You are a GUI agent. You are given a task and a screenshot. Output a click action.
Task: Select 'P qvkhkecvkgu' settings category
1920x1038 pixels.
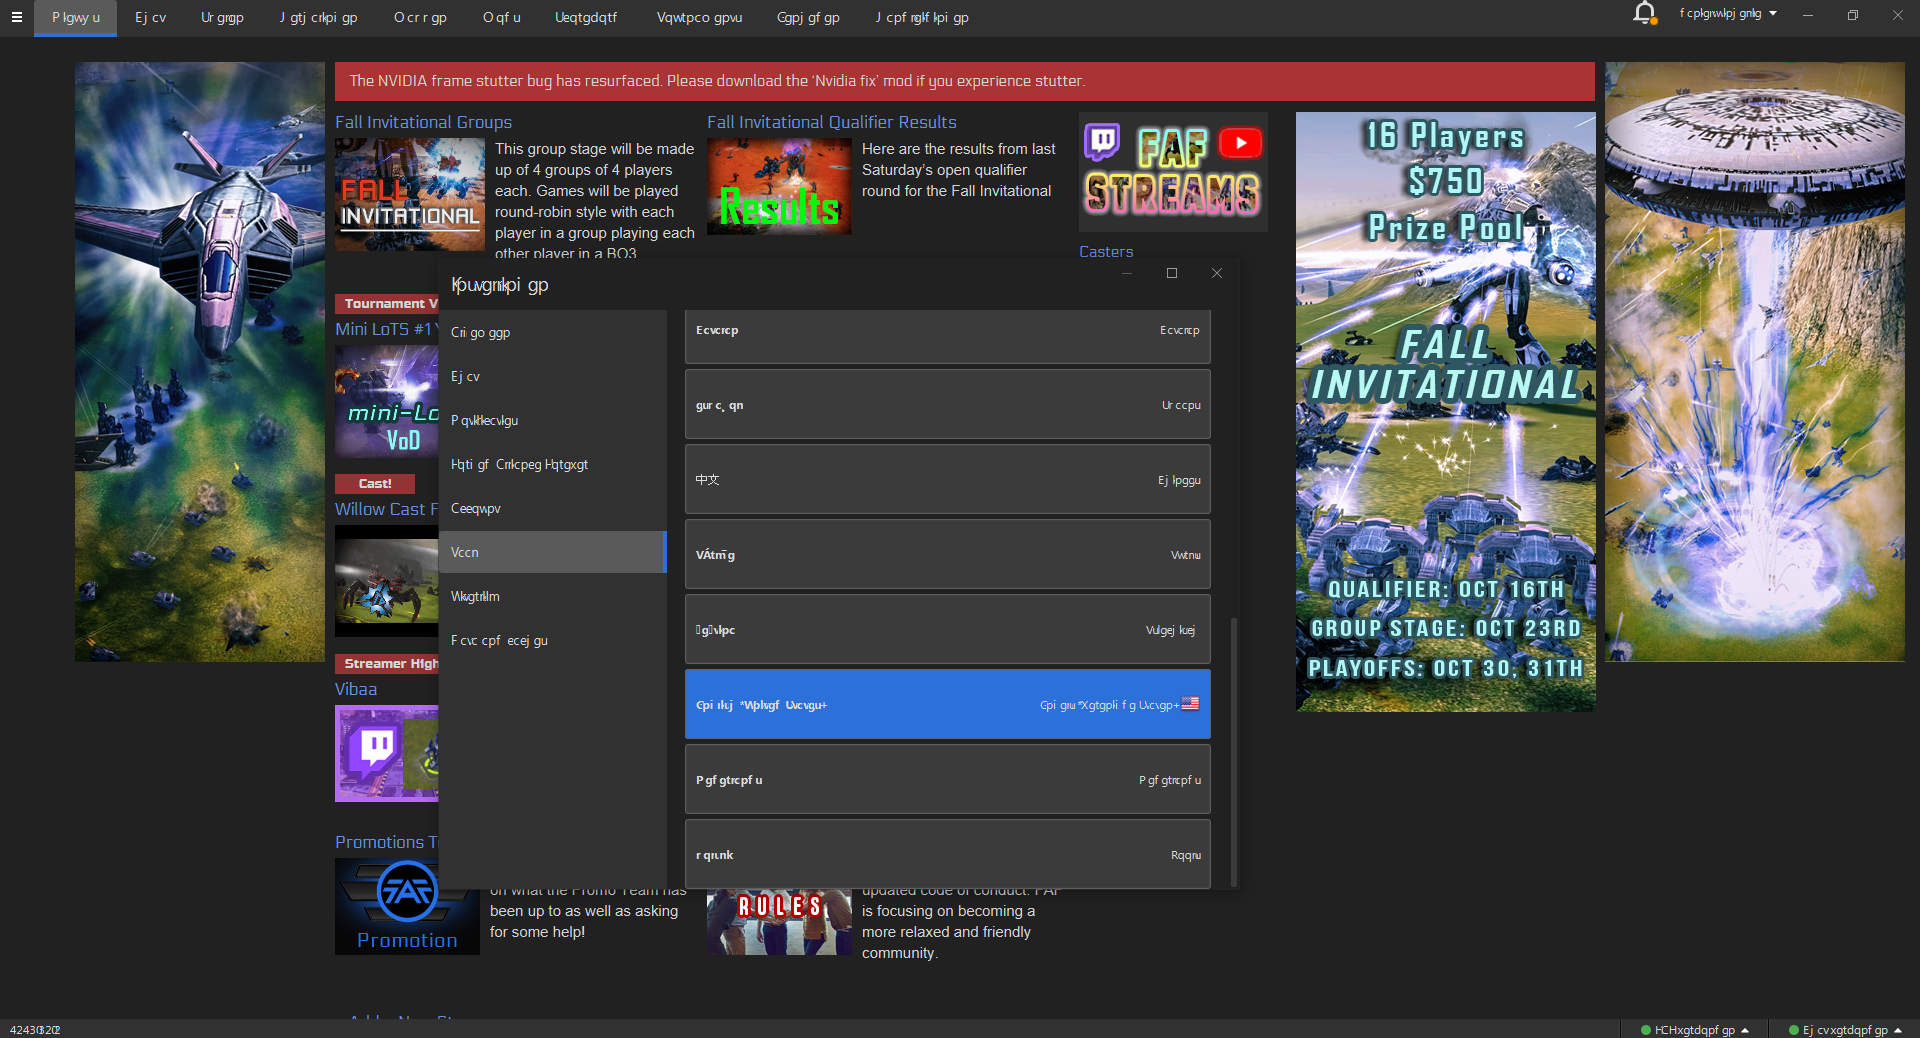click(552, 420)
